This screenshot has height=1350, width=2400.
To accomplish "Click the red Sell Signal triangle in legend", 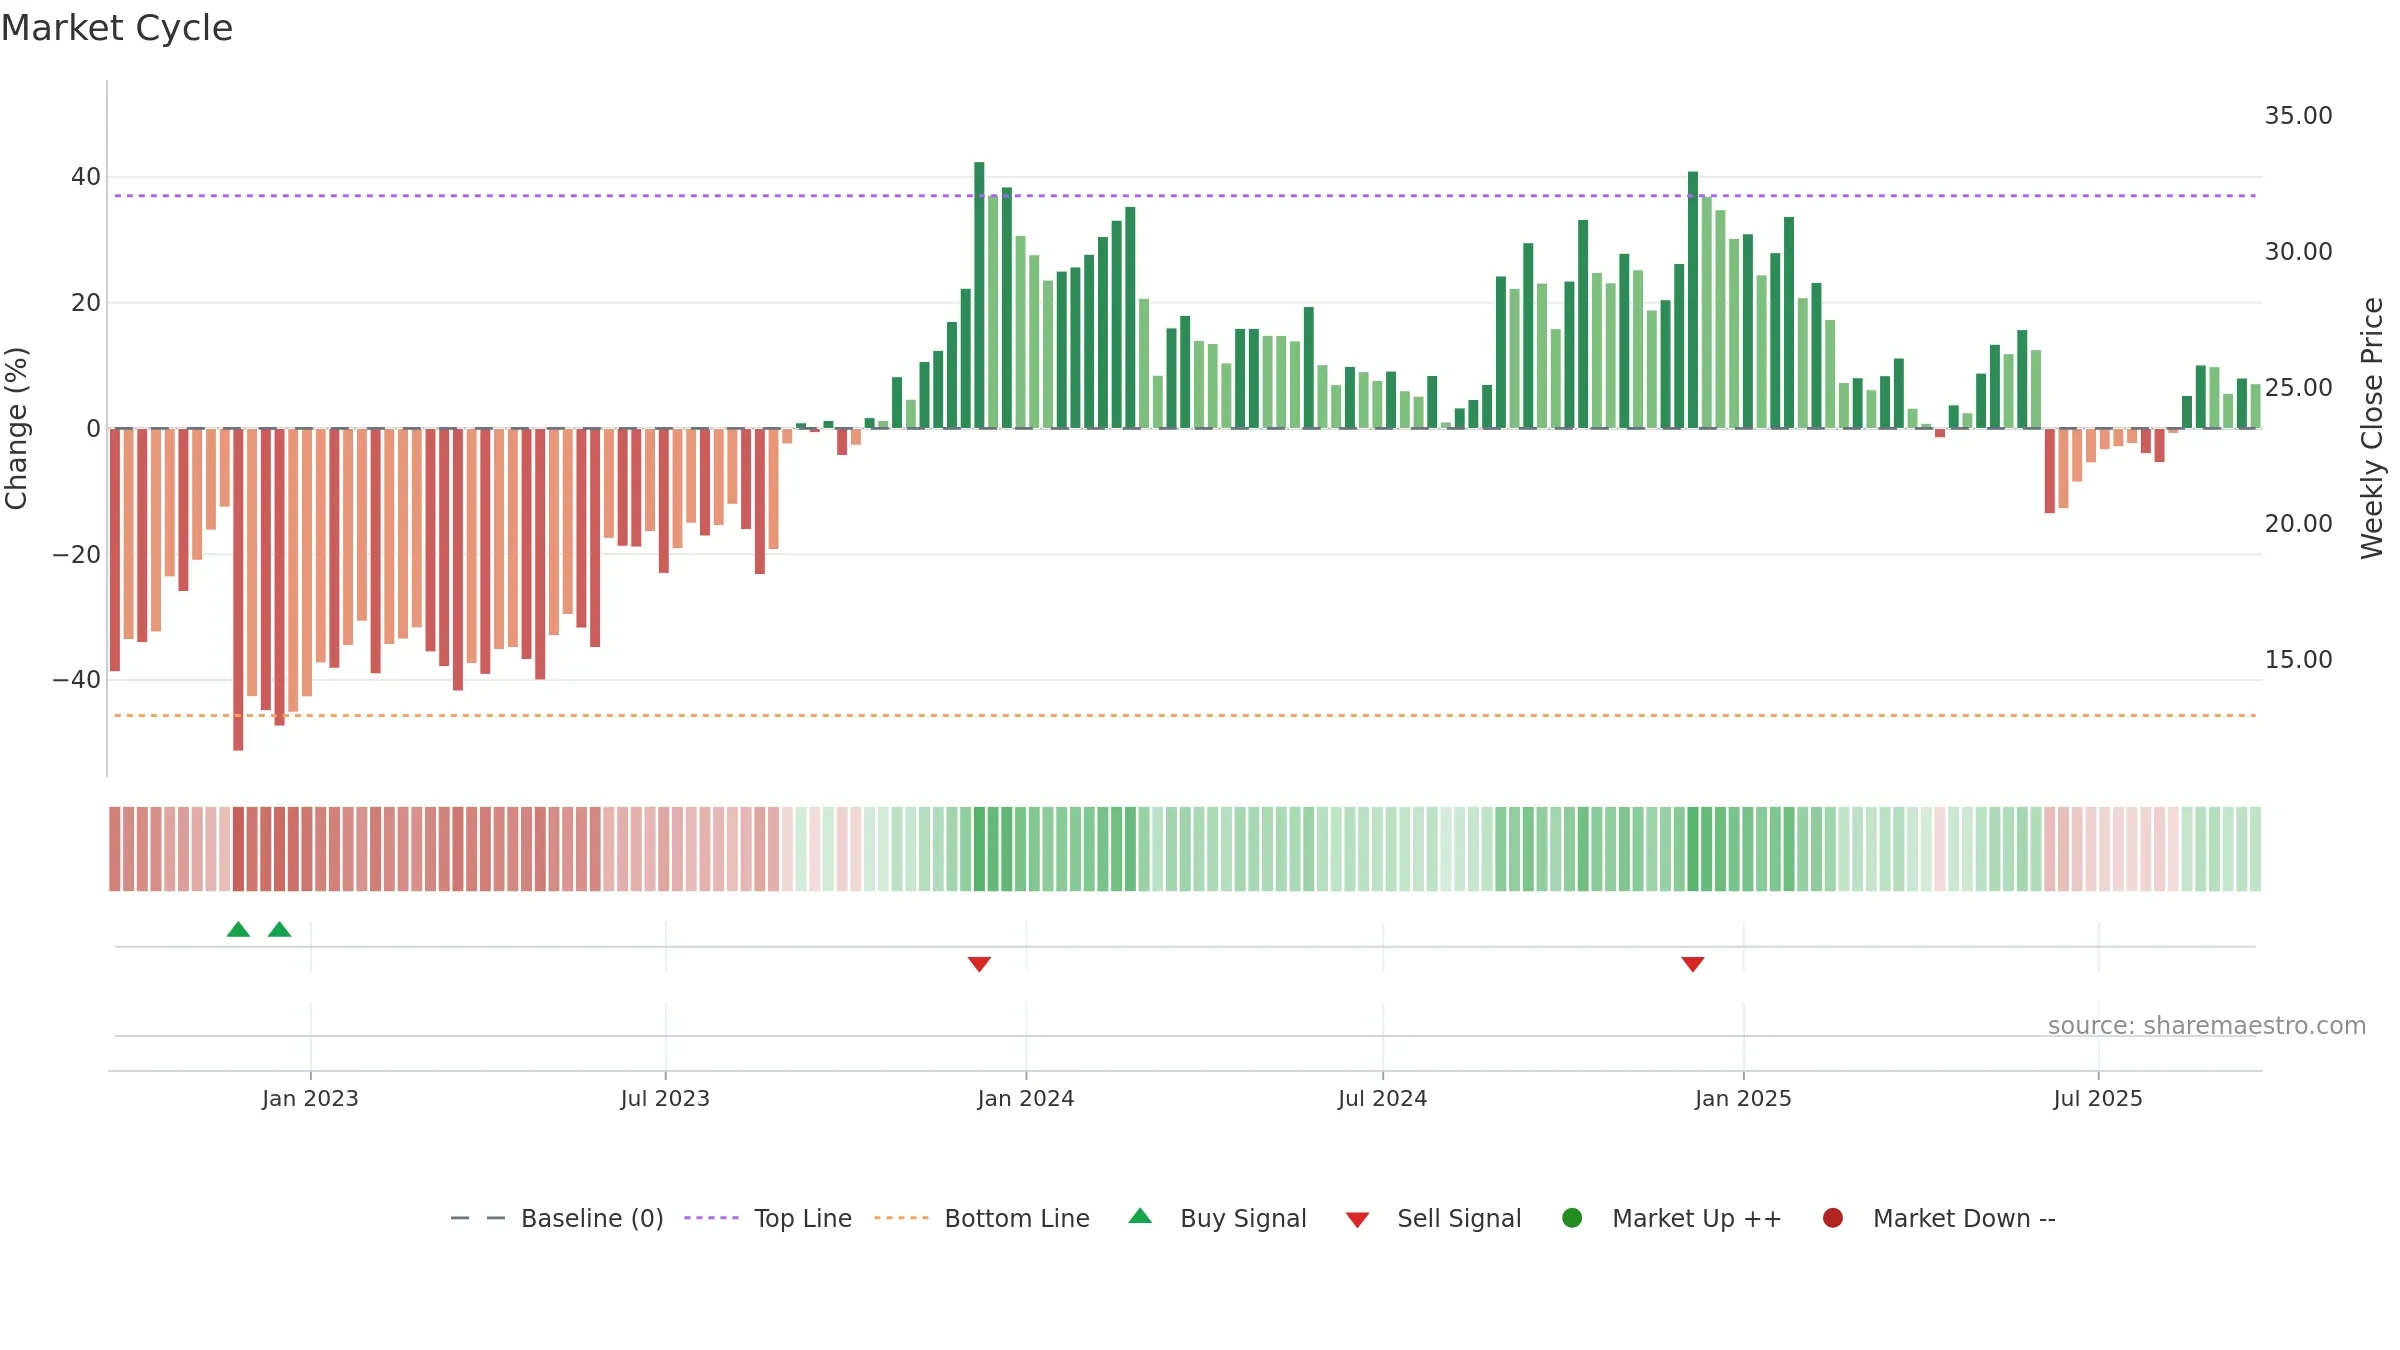I will click(1357, 1220).
